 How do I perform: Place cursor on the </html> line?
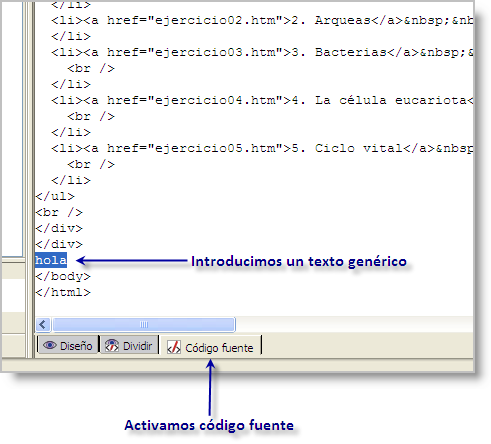[63, 292]
